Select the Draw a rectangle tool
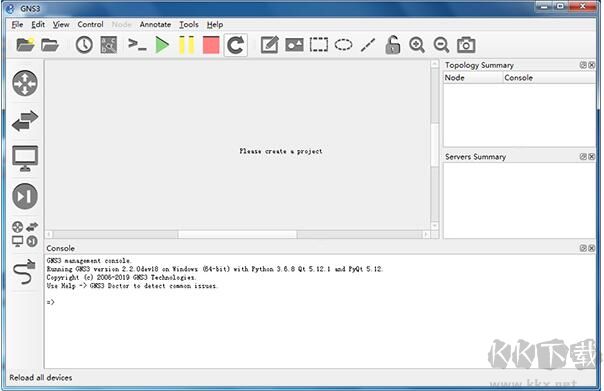The image size is (604, 391). [x=319, y=45]
